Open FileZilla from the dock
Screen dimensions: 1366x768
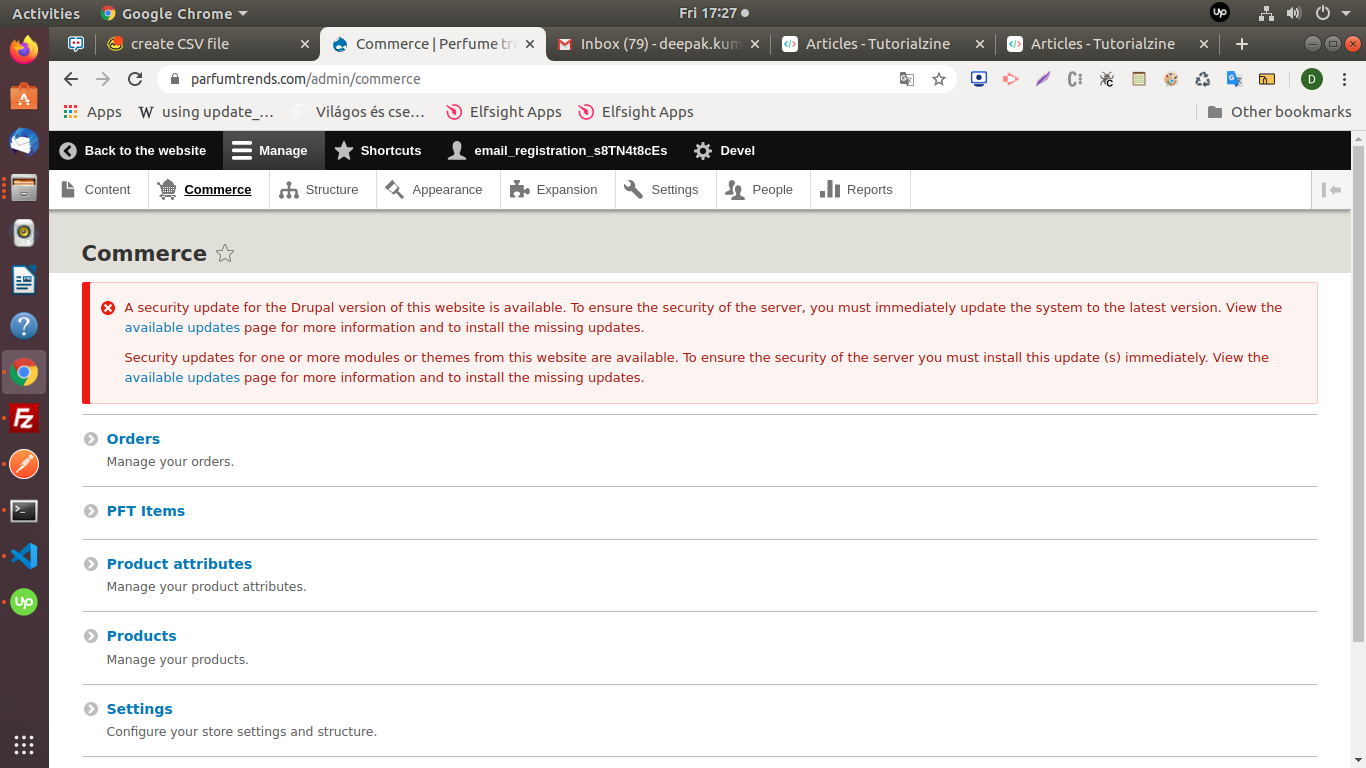[24, 419]
